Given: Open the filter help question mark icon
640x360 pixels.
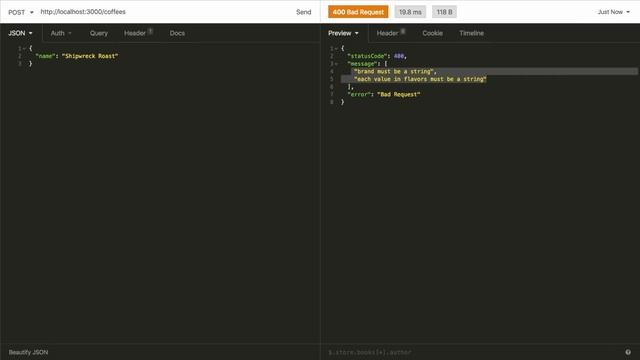Looking at the screenshot, I should (x=628, y=352).
